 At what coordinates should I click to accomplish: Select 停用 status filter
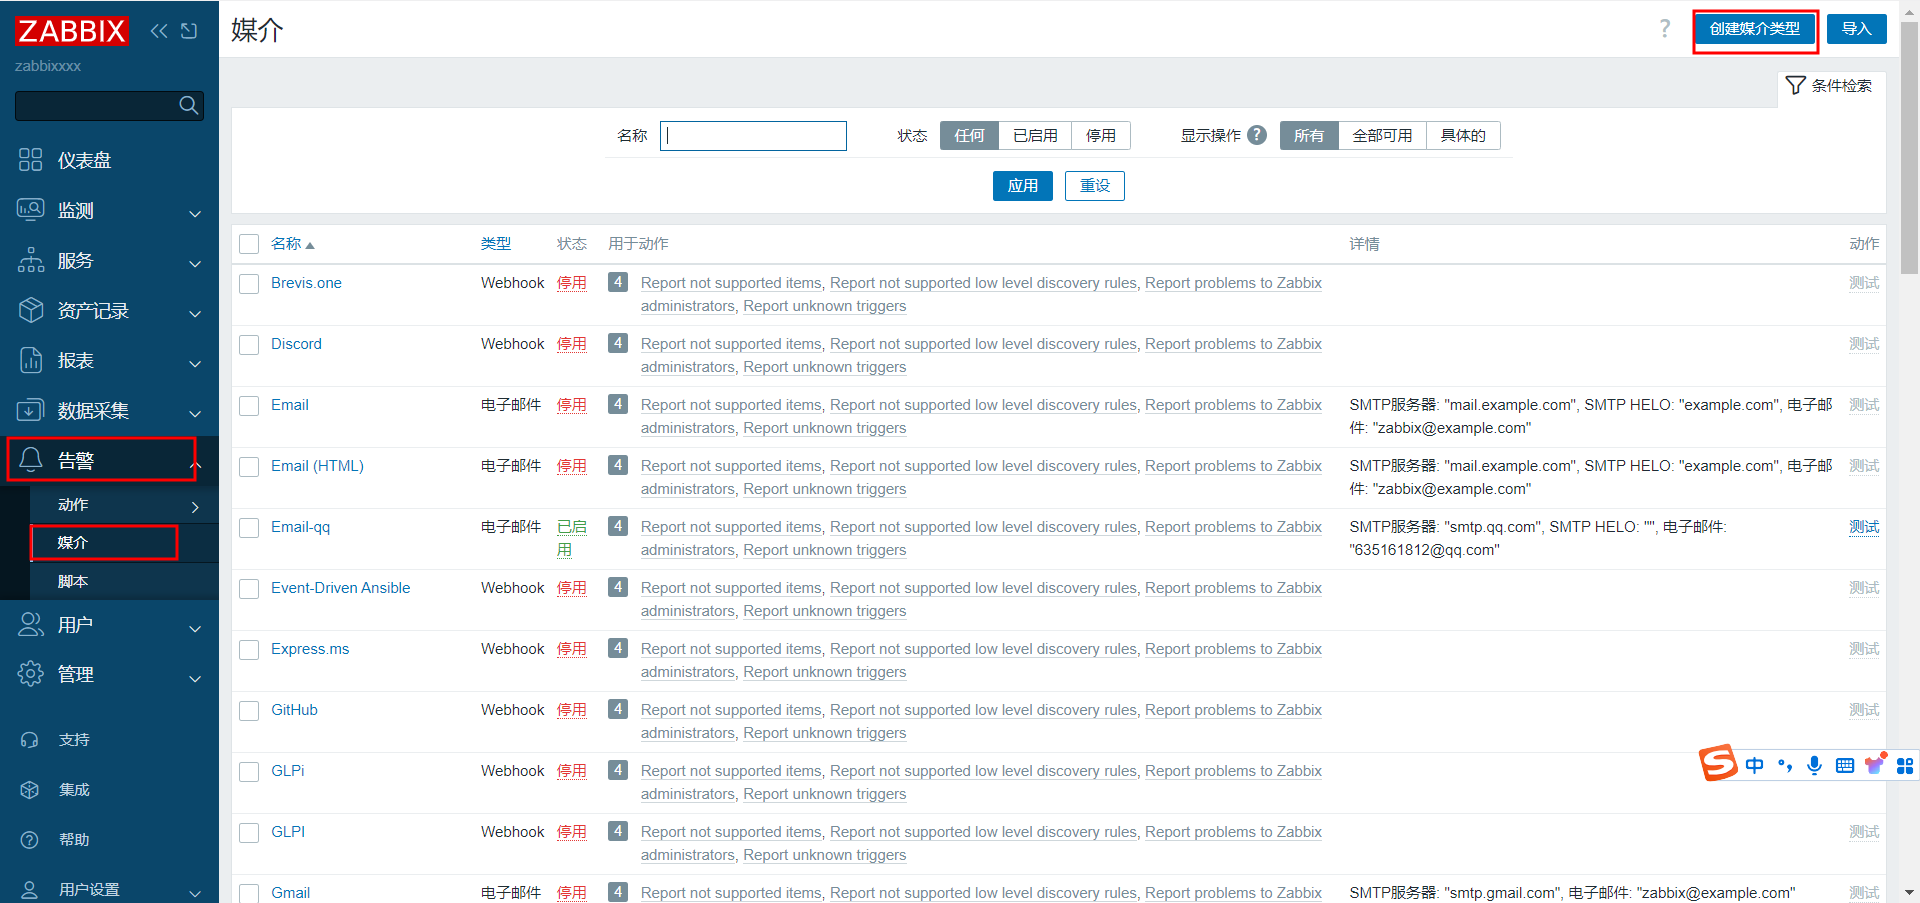tap(1101, 135)
